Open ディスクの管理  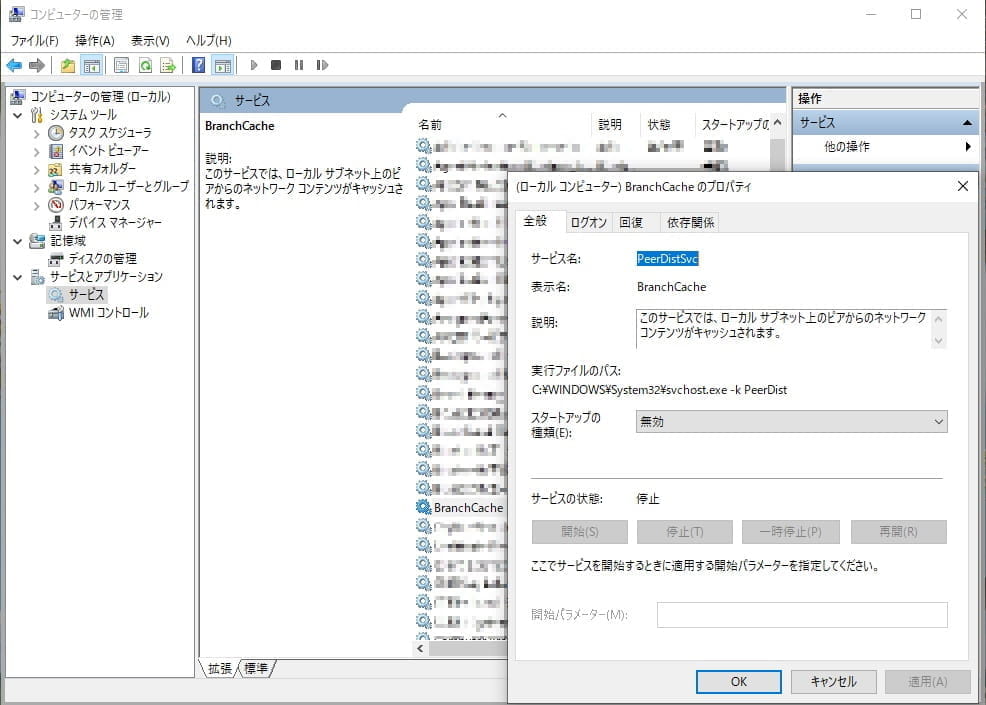pos(102,258)
